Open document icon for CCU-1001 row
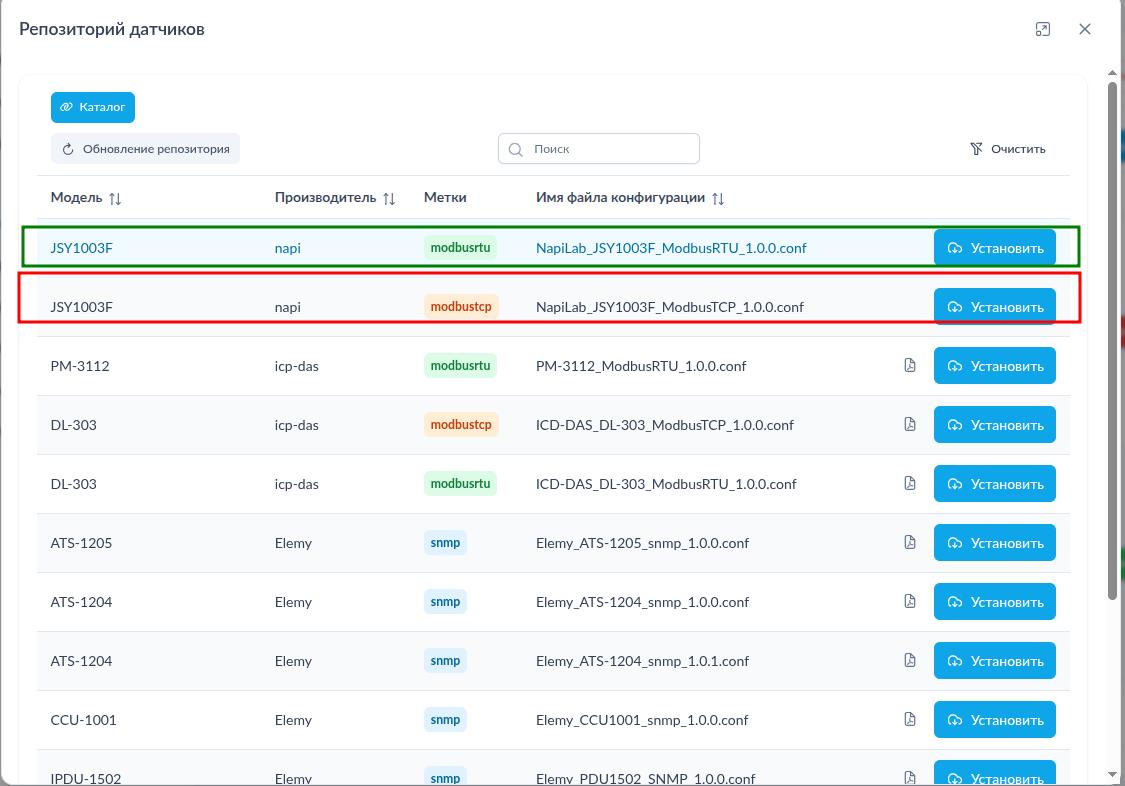 coord(910,720)
